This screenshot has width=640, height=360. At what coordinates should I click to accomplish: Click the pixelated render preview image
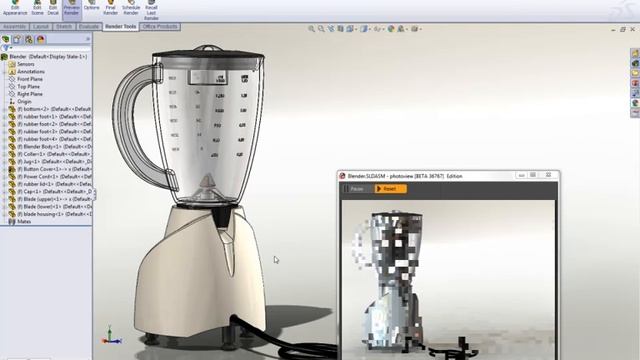point(448,280)
